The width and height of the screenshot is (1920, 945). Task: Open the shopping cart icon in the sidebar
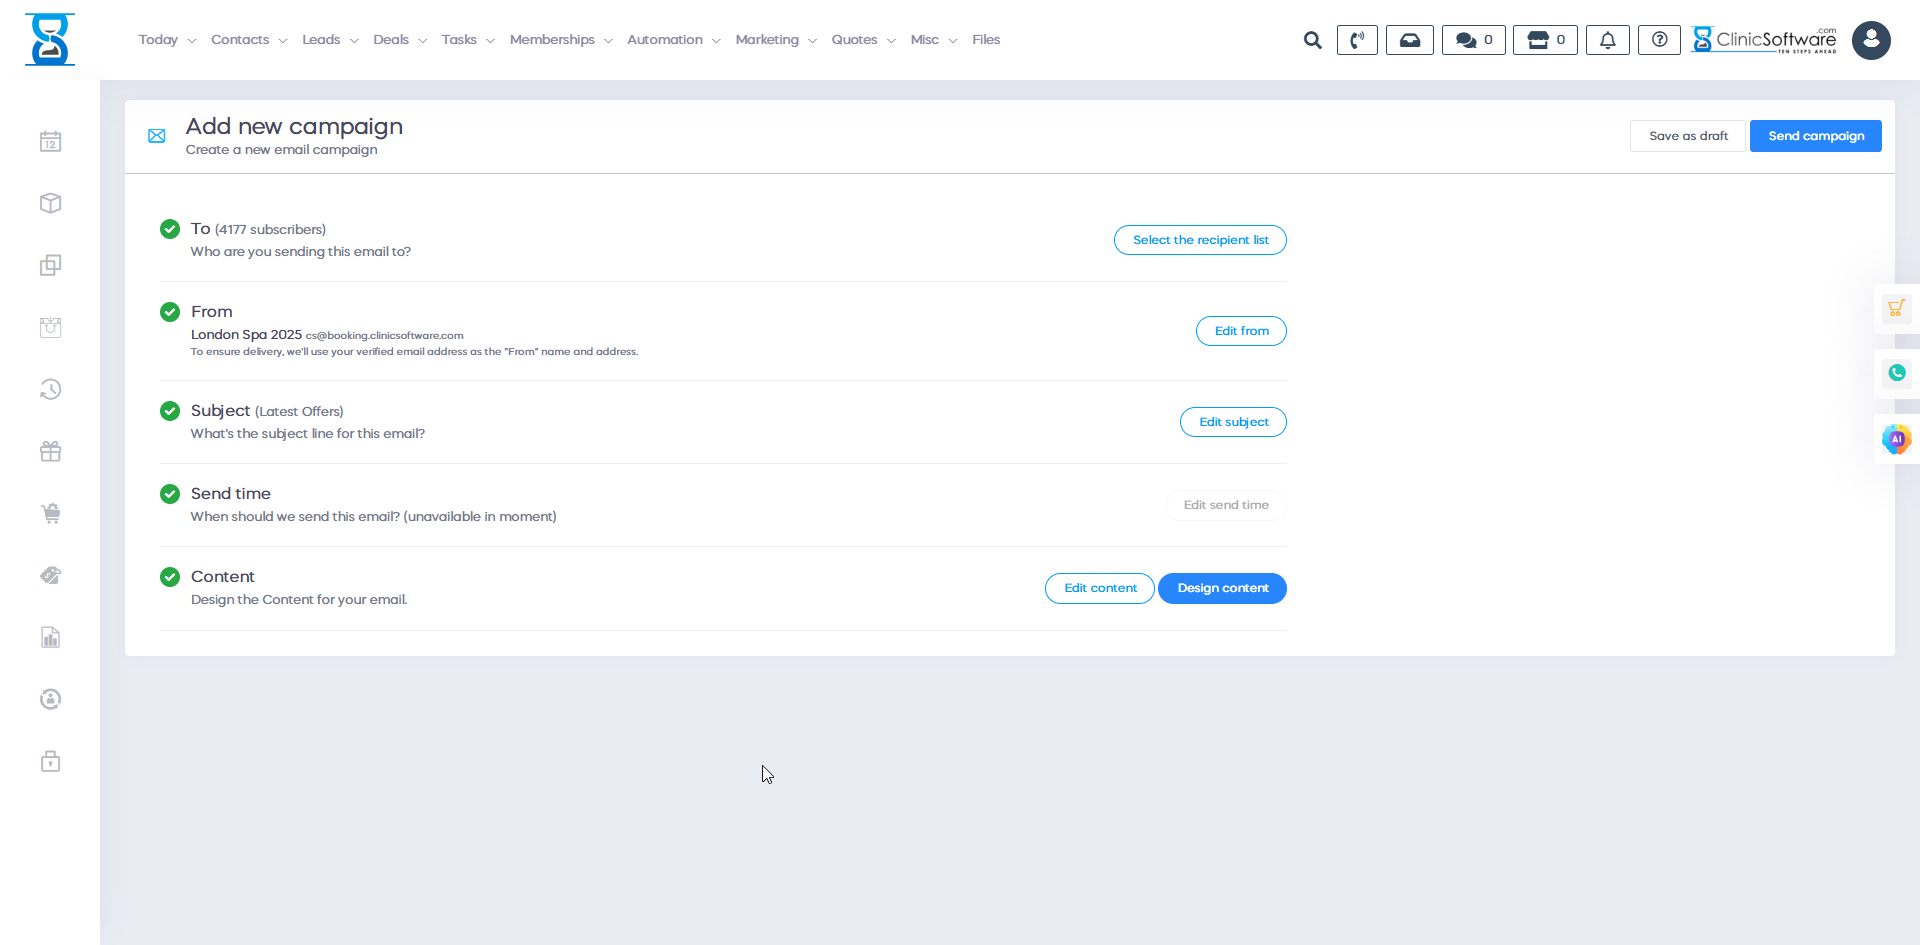click(x=50, y=513)
